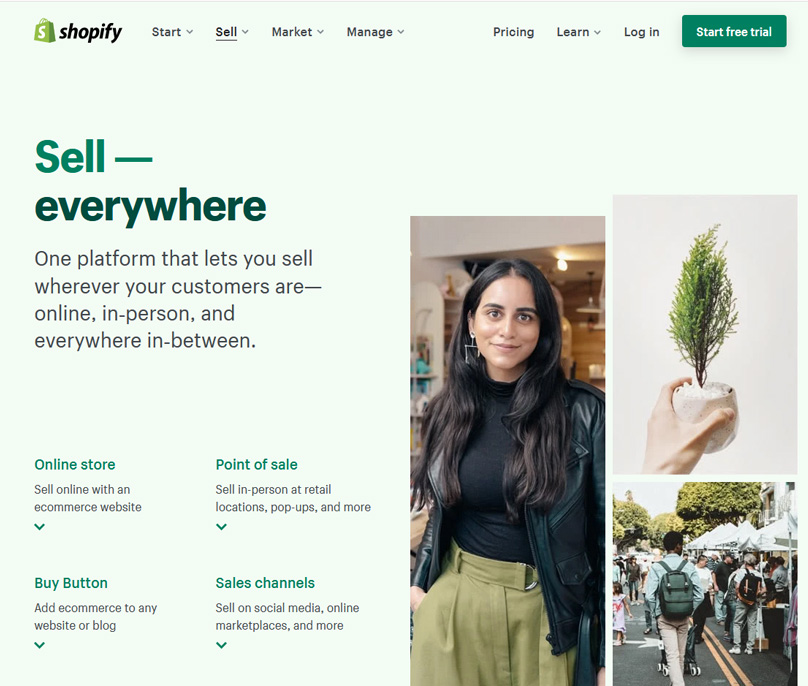The height and width of the screenshot is (686, 808).
Task: Go to the Pricing page
Action: click(513, 32)
